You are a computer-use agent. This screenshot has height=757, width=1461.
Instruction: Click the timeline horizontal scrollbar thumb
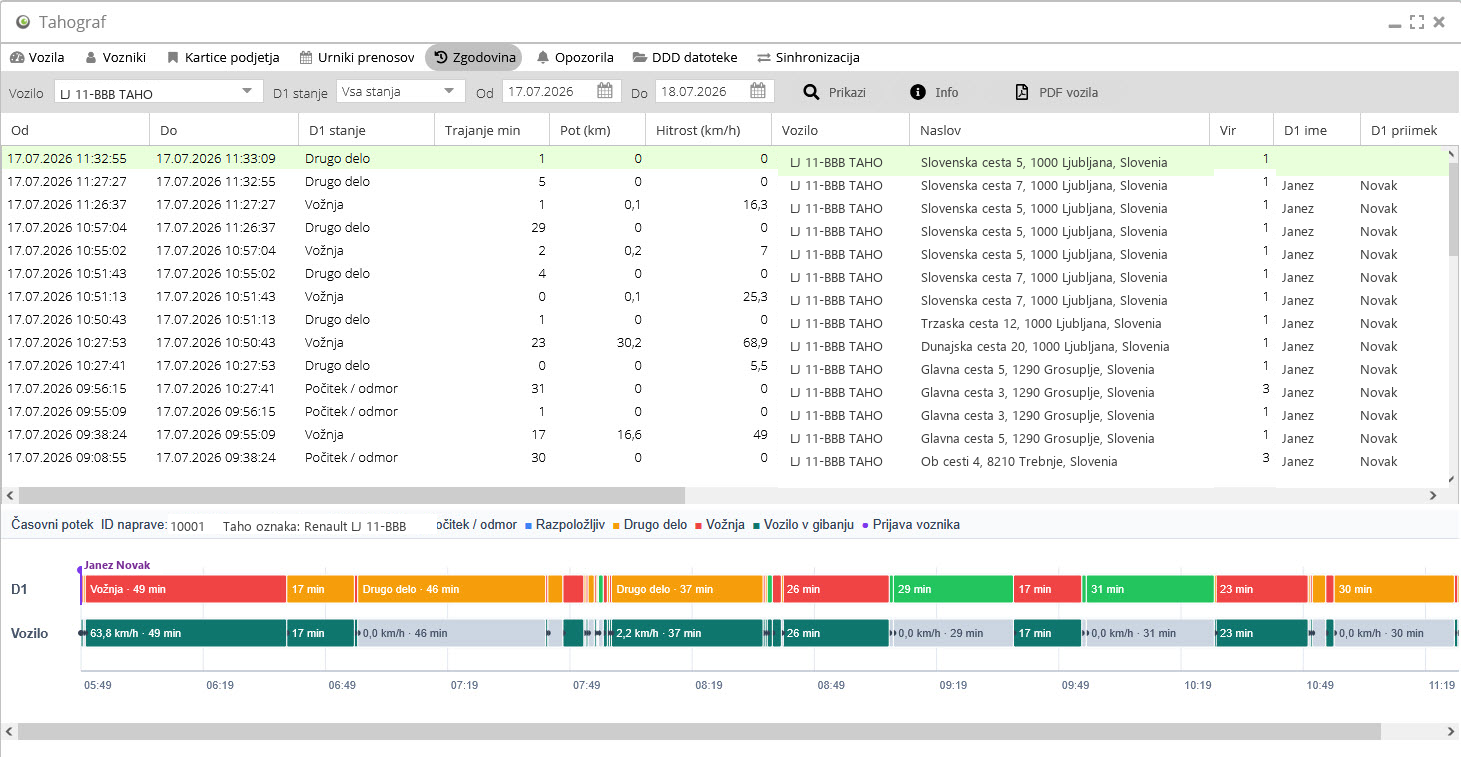click(699, 732)
